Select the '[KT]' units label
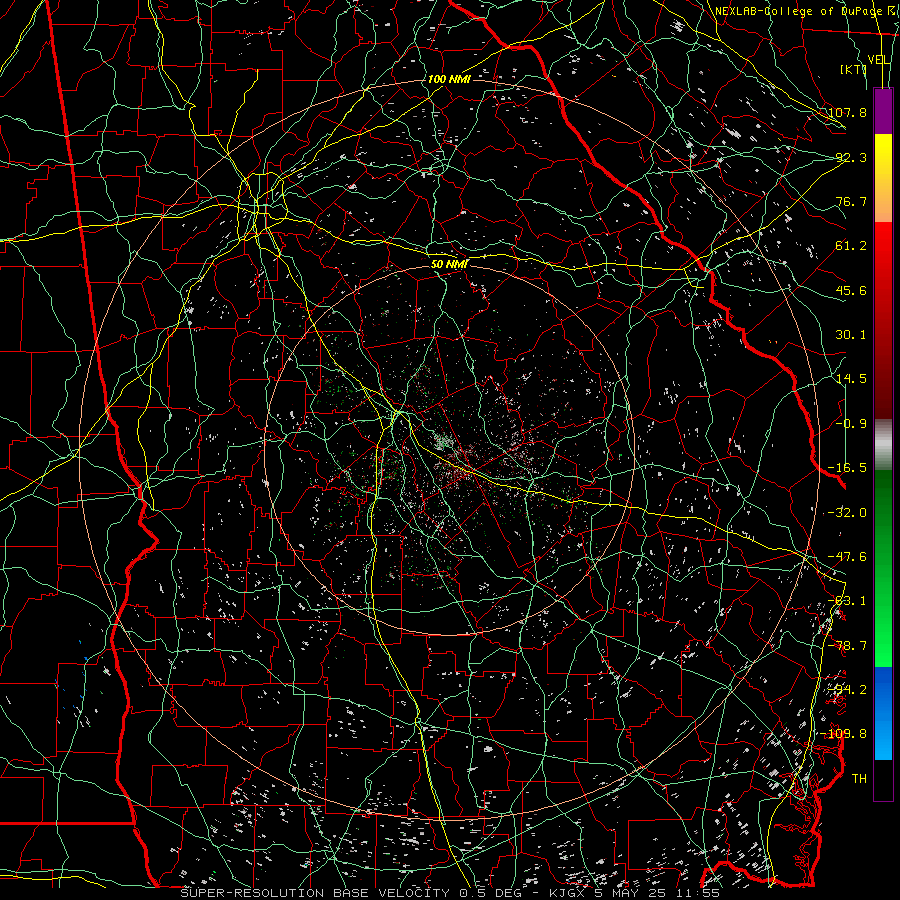Image resolution: width=900 pixels, height=900 pixels. tap(853, 69)
